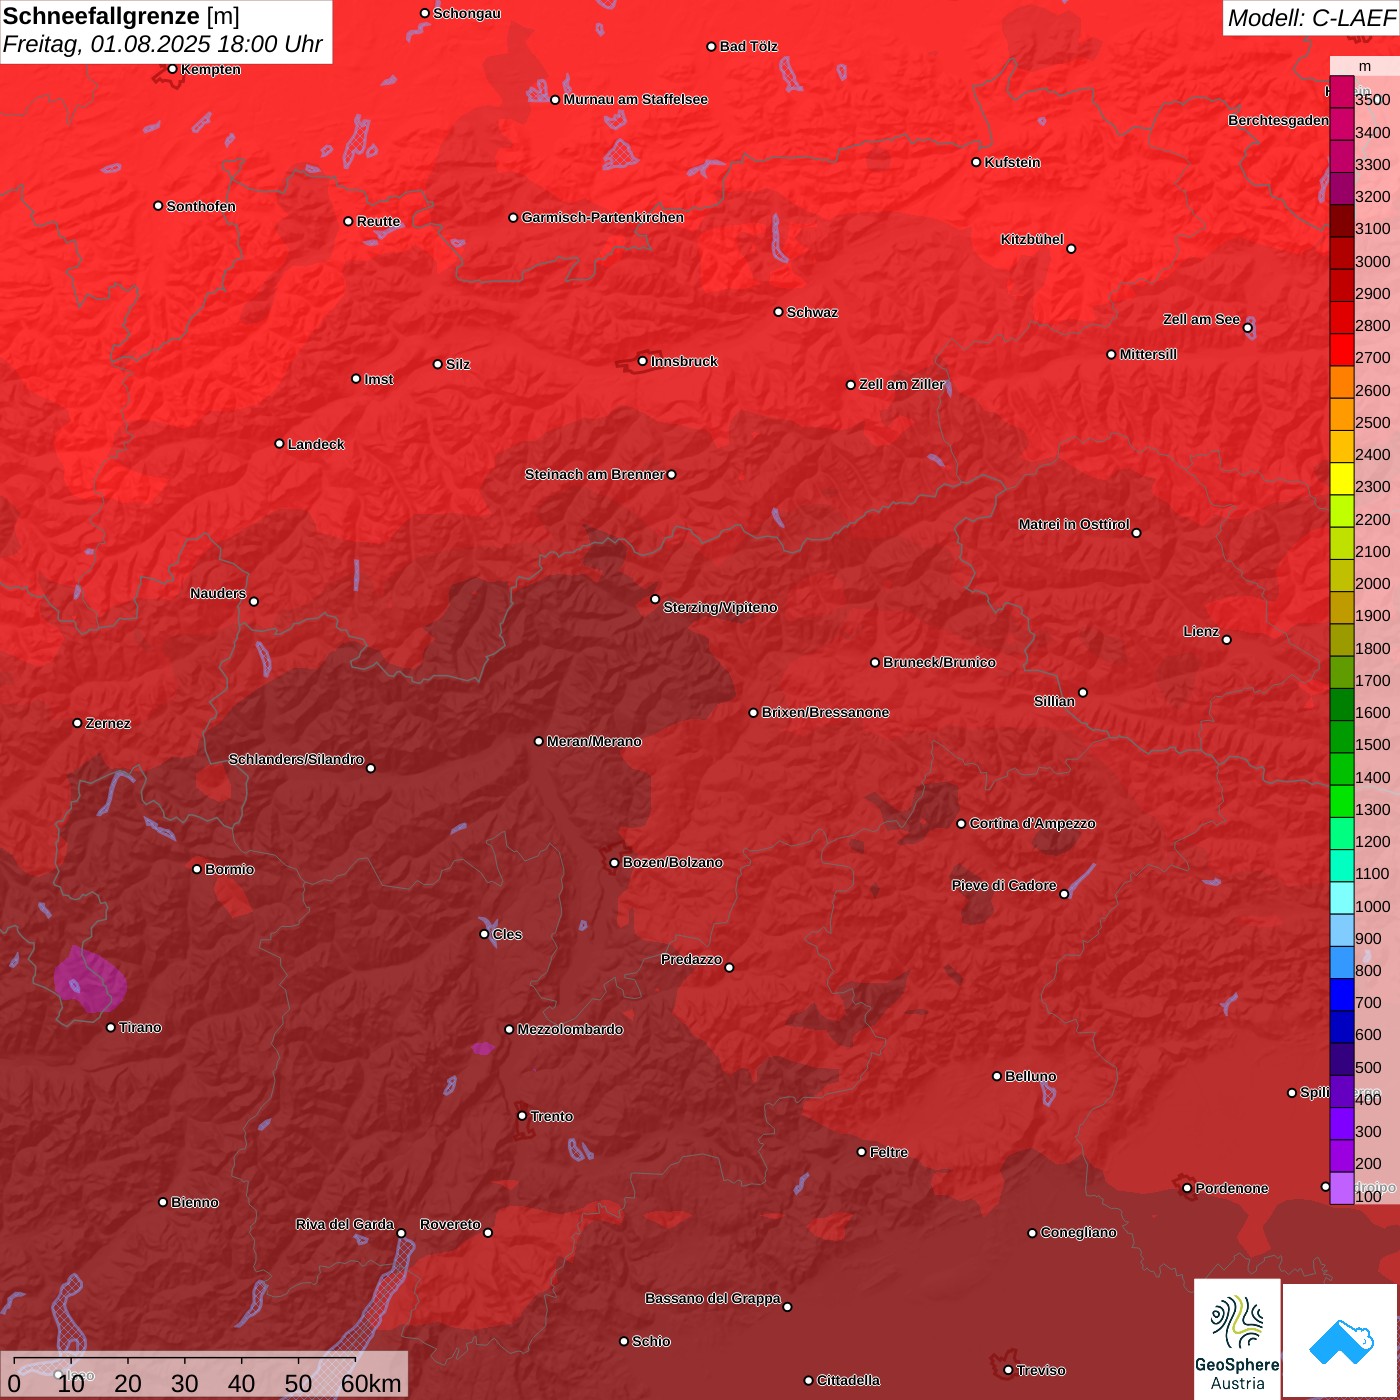Click the Landeck city marker dot
The height and width of the screenshot is (1400, 1400).
[279, 444]
